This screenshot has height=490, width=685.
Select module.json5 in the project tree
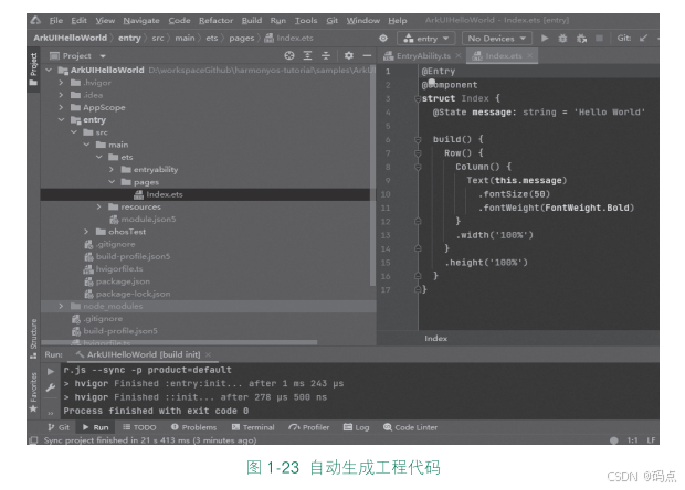click(x=149, y=219)
